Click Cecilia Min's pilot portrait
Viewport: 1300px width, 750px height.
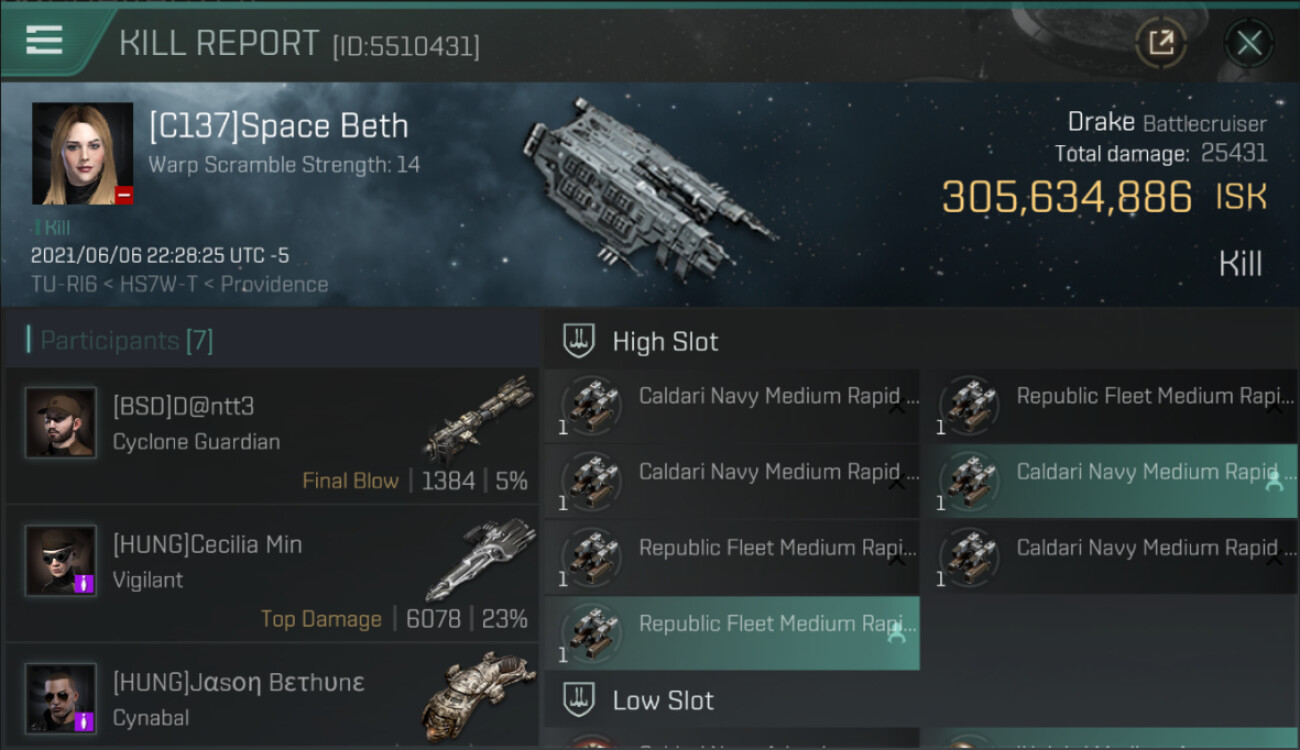tap(61, 561)
